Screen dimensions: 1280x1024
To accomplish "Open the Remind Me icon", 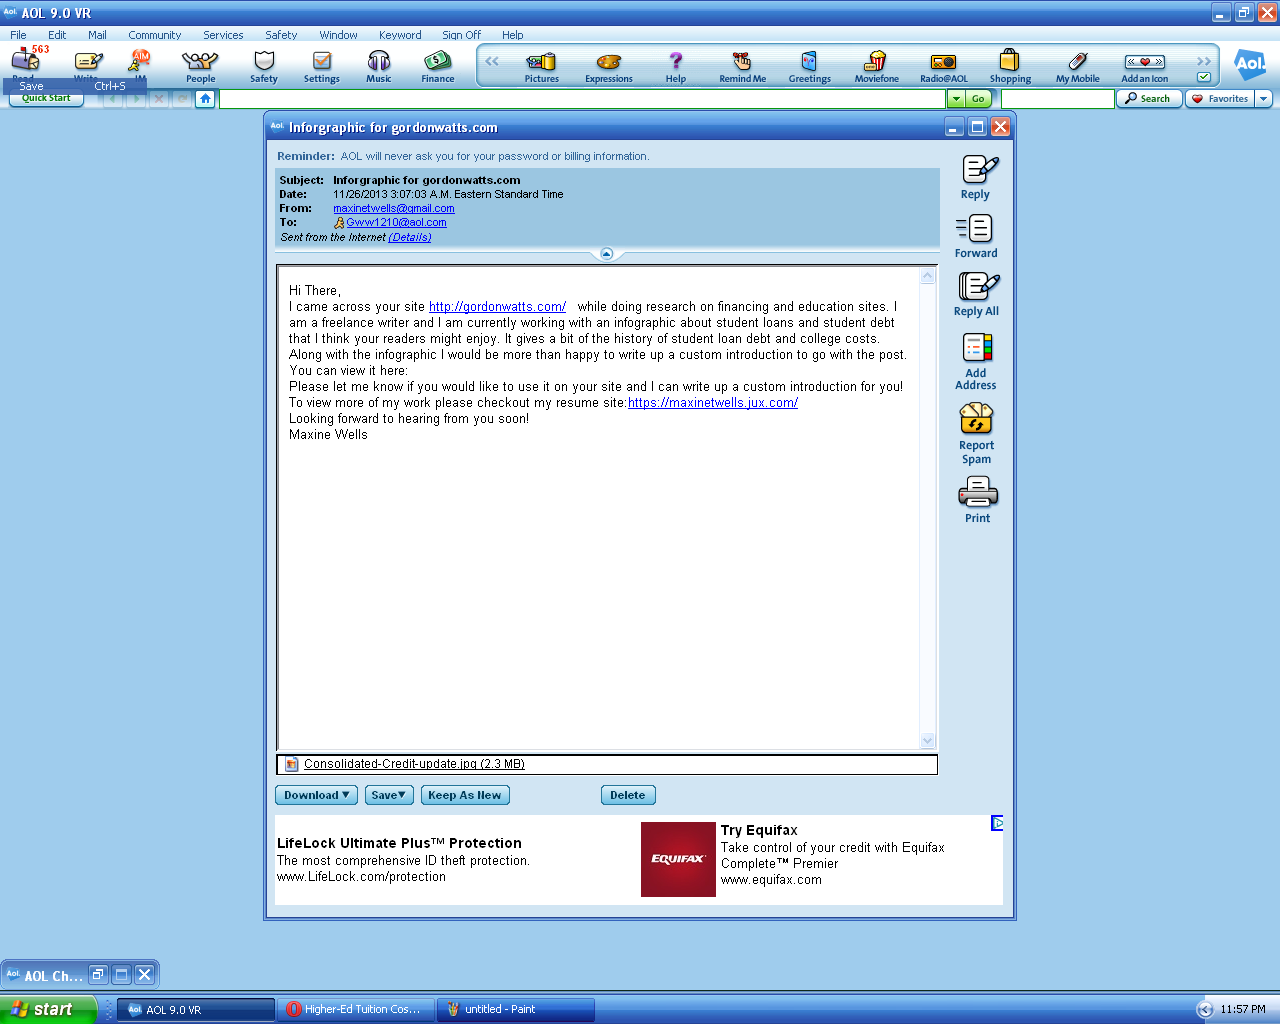I will click(743, 66).
